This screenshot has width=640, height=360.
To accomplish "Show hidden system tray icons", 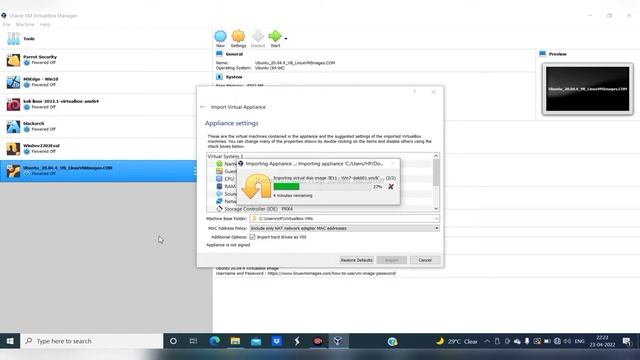I will click(x=487, y=341).
